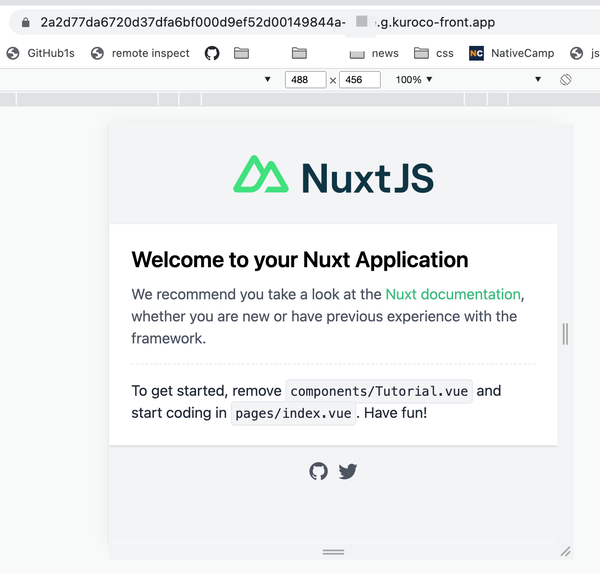Viewport: 600px width, 573px height.
Task: Open the remote inspect bookmark
Action: (x=140, y=53)
